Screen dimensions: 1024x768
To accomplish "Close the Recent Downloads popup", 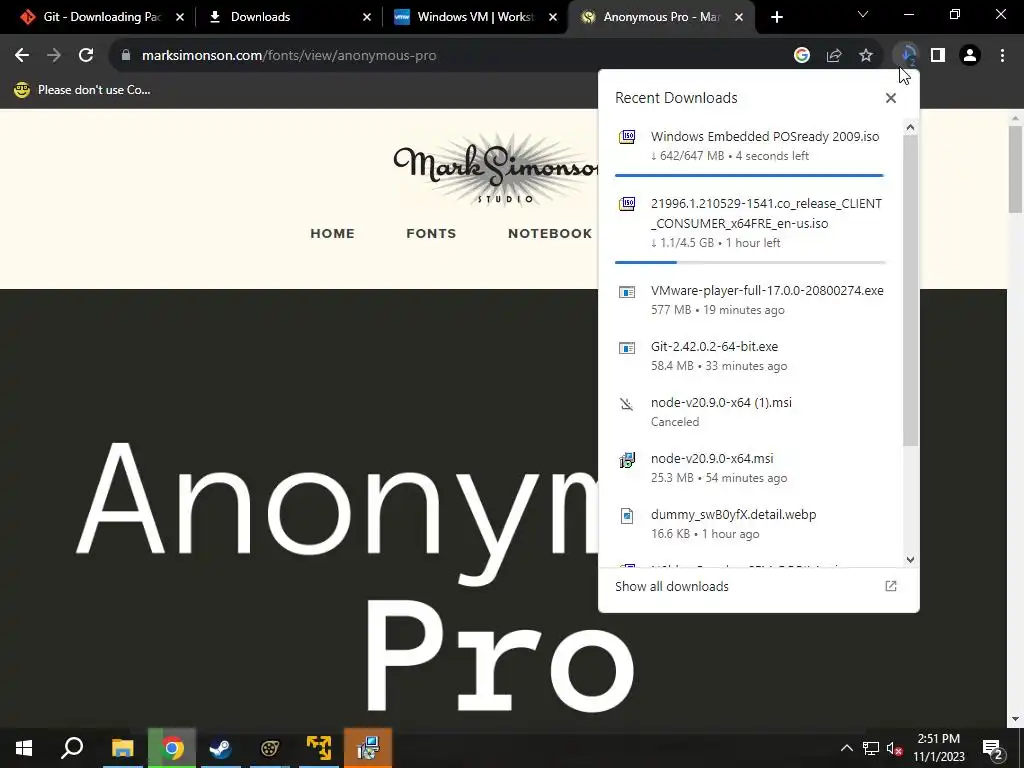I will click(891, 98).
